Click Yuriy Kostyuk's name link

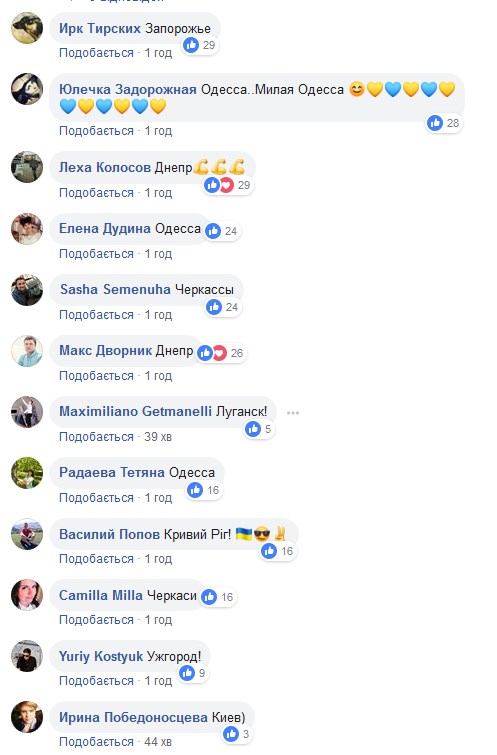point(101,656)
